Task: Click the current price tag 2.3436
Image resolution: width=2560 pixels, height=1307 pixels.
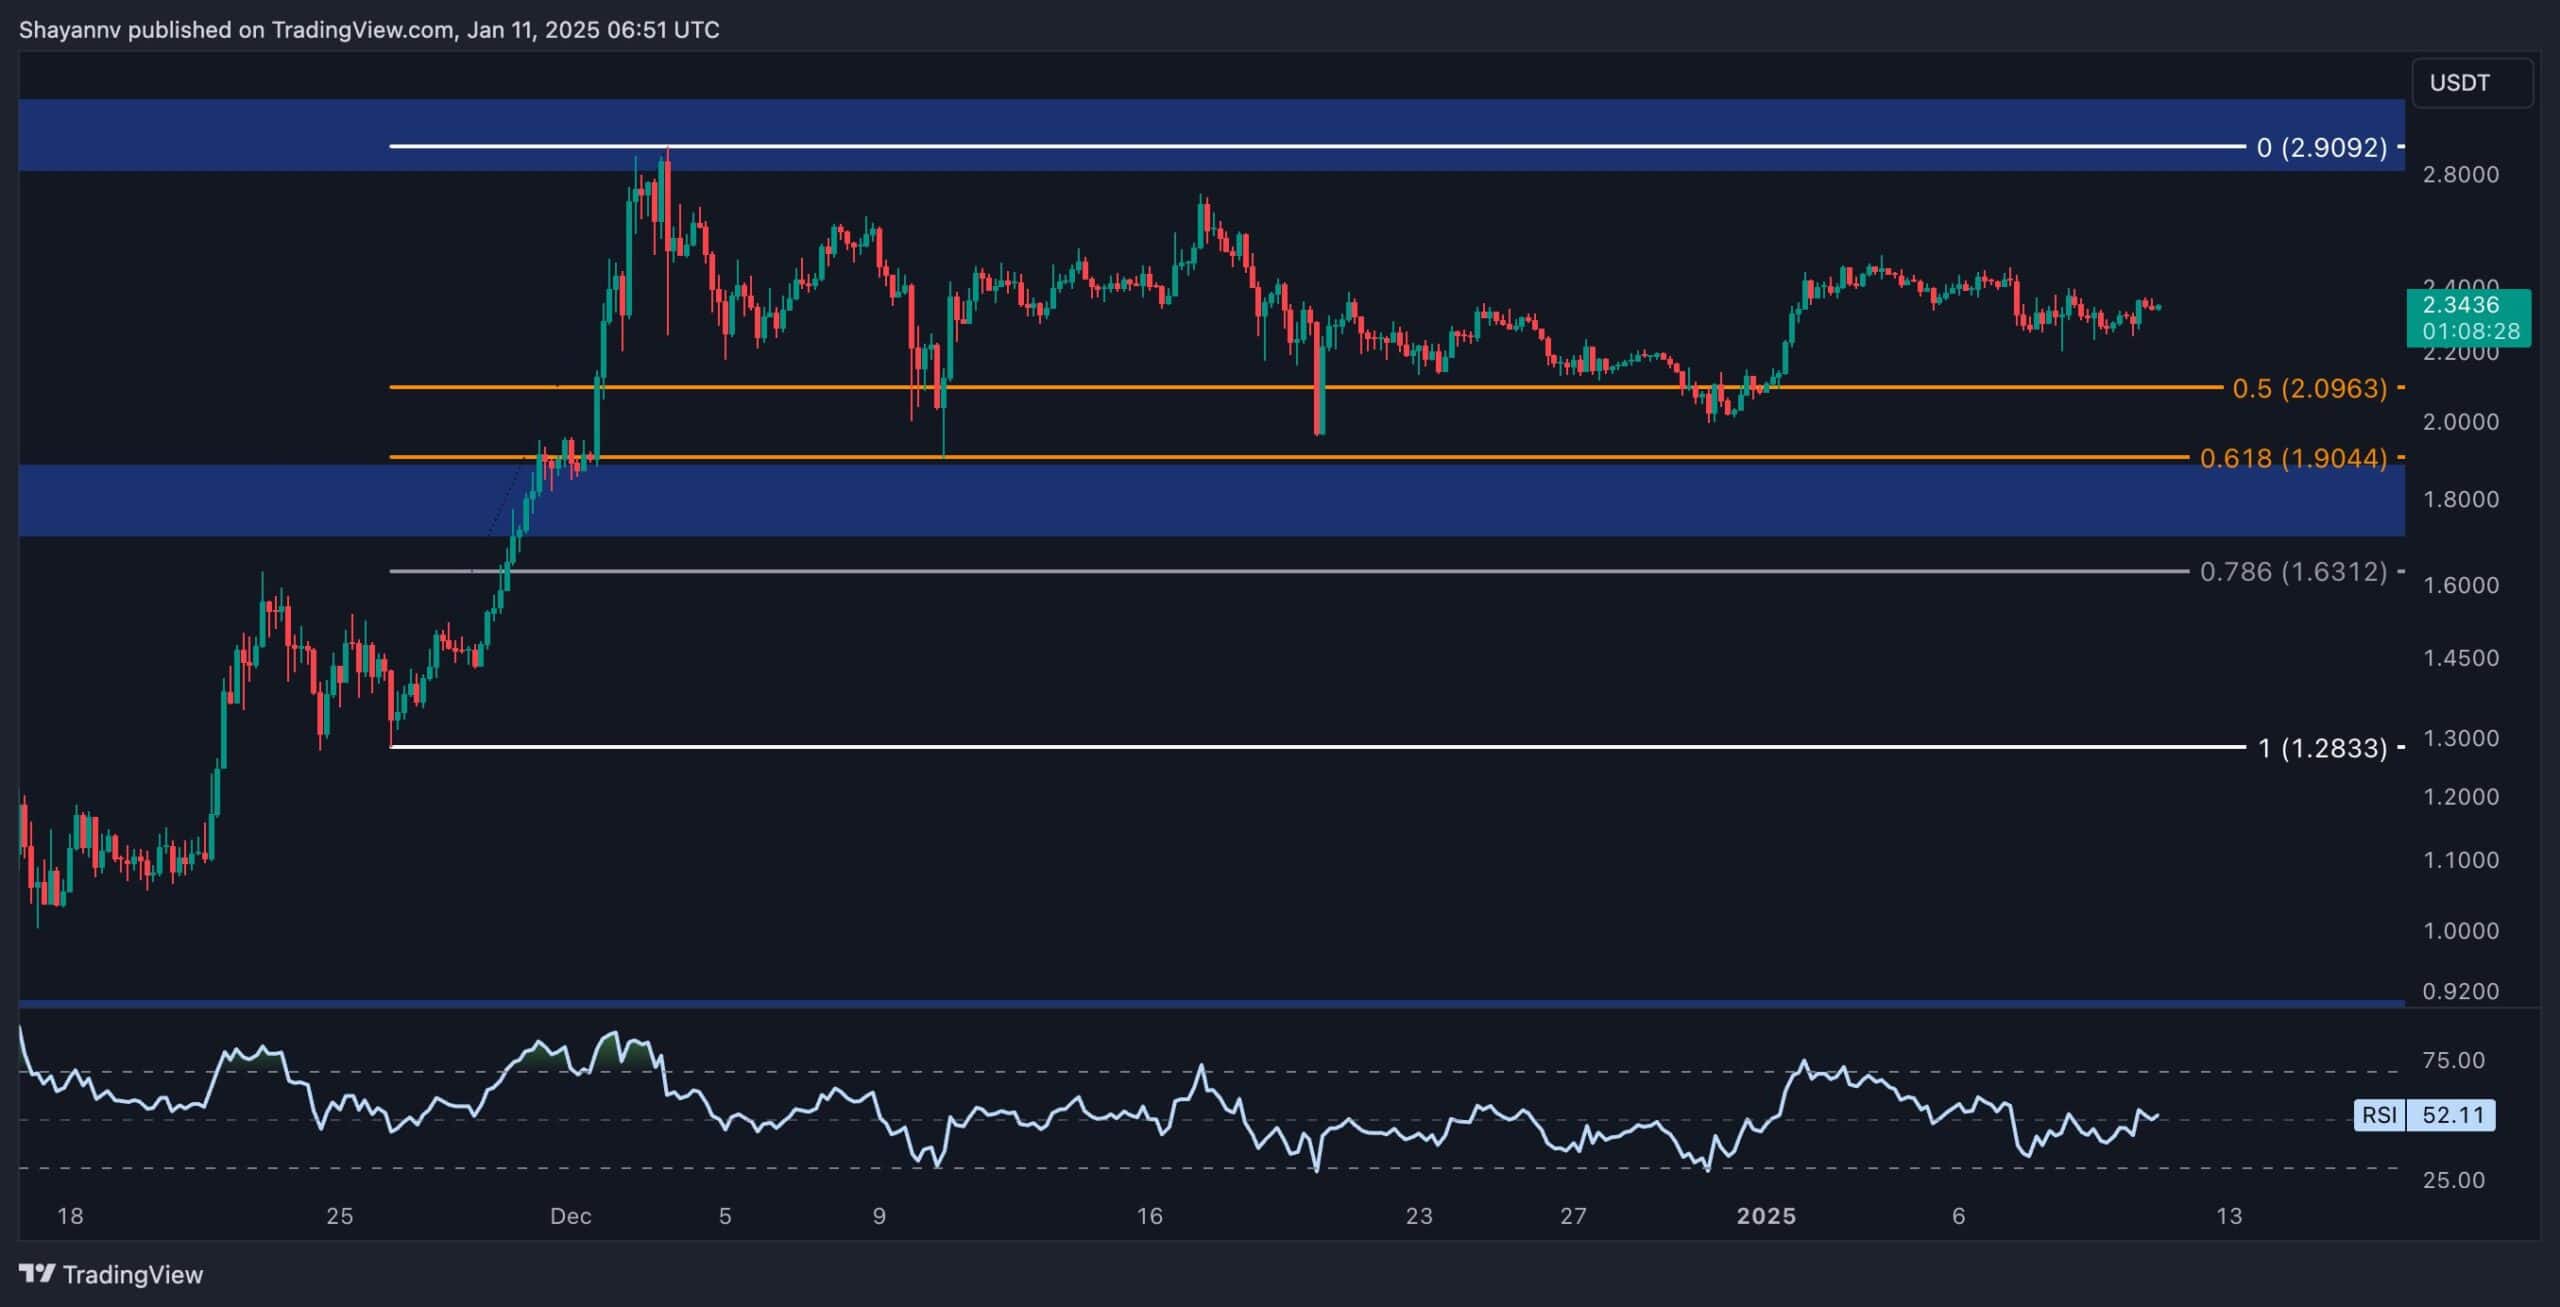Action: coord(2468,317)
